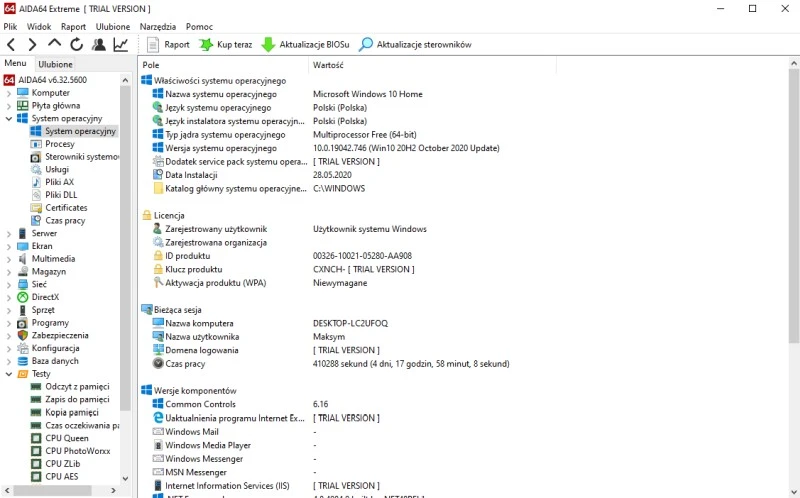Click the Back navigation arrow

(11, 44)
